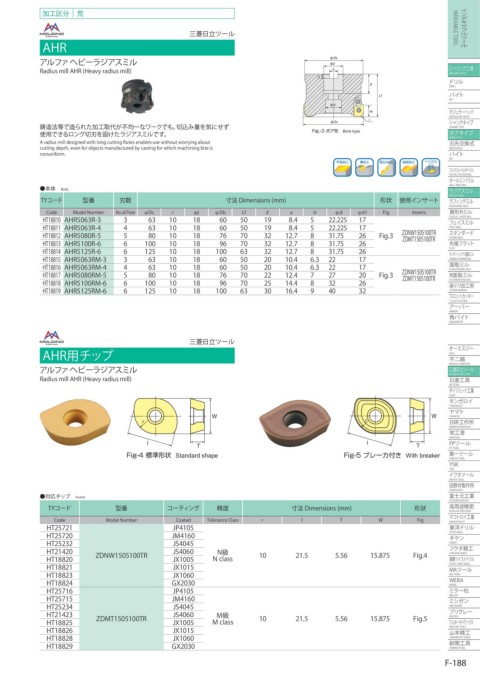Click the AHR radius mill cutter photo
This screenshot has width=480, height=677.
(137, 96)
